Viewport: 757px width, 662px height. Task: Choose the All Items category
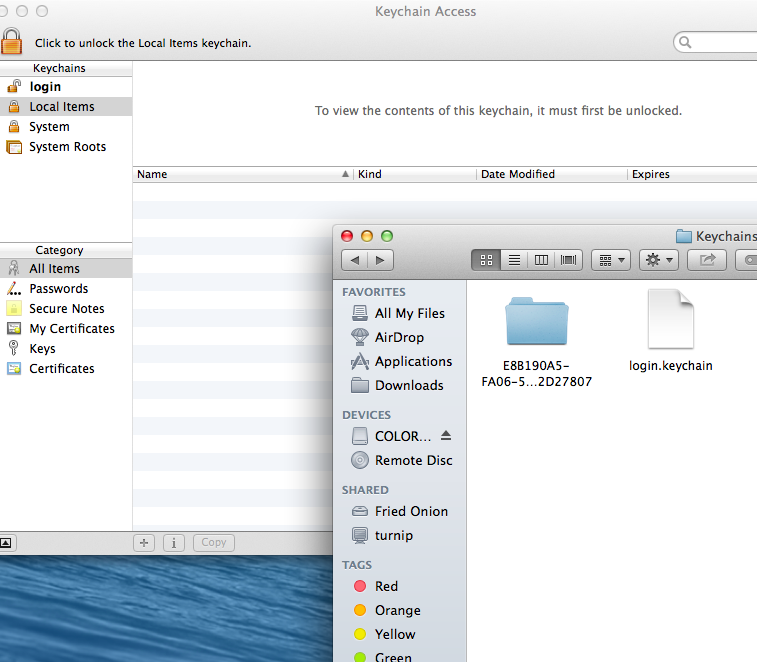point(66,268)
